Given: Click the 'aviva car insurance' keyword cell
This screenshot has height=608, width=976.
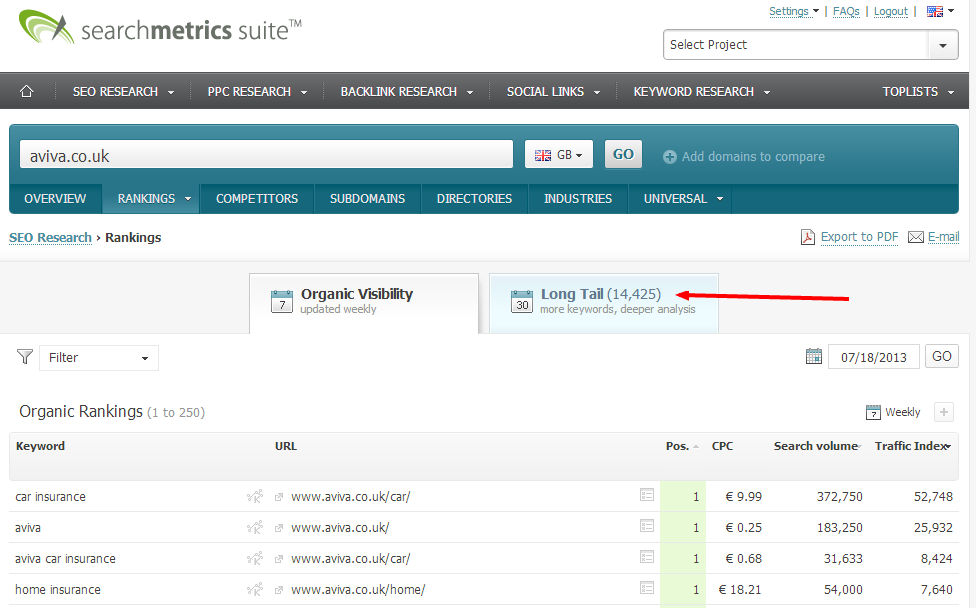Looking at the screenshot, I should pos(65,558).
